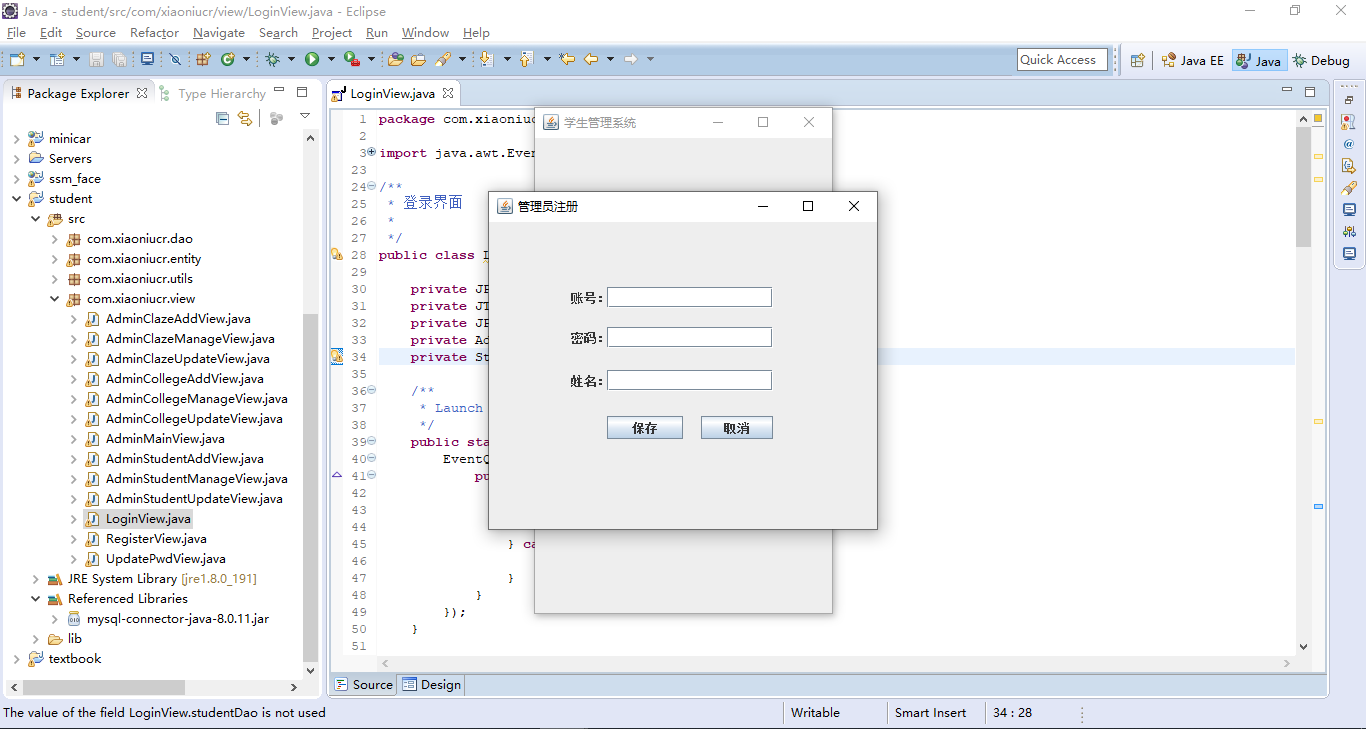Switch to the Java EE perspective
1366x729 pixels.
coord(1193,60)
